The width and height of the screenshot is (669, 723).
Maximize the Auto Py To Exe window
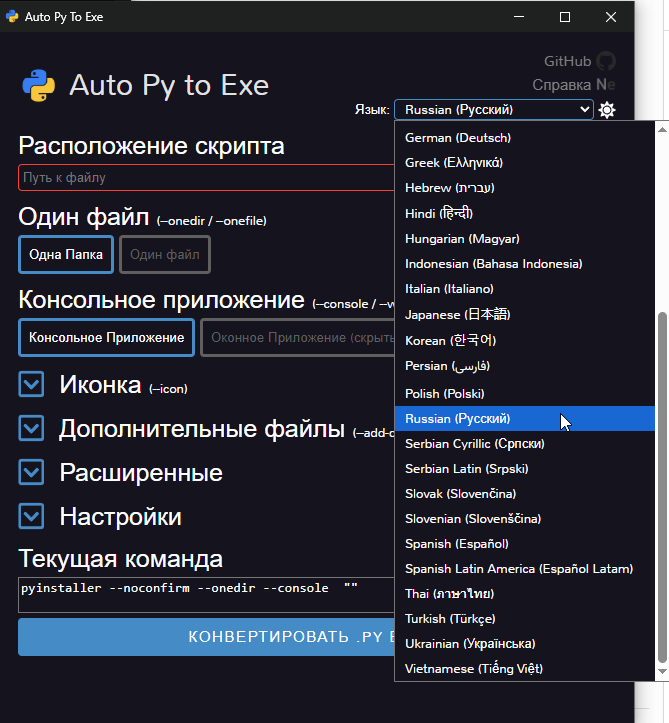click(565, 17)
